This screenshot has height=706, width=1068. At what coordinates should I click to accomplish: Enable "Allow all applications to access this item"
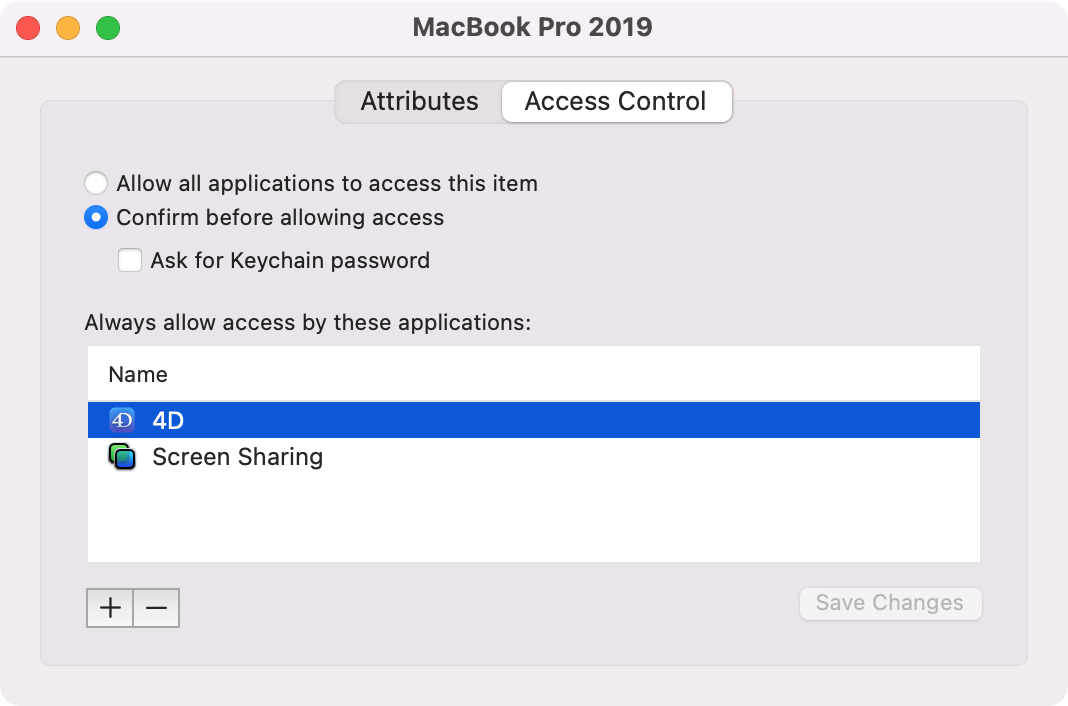pyautogui.click(x=96, y=183)
